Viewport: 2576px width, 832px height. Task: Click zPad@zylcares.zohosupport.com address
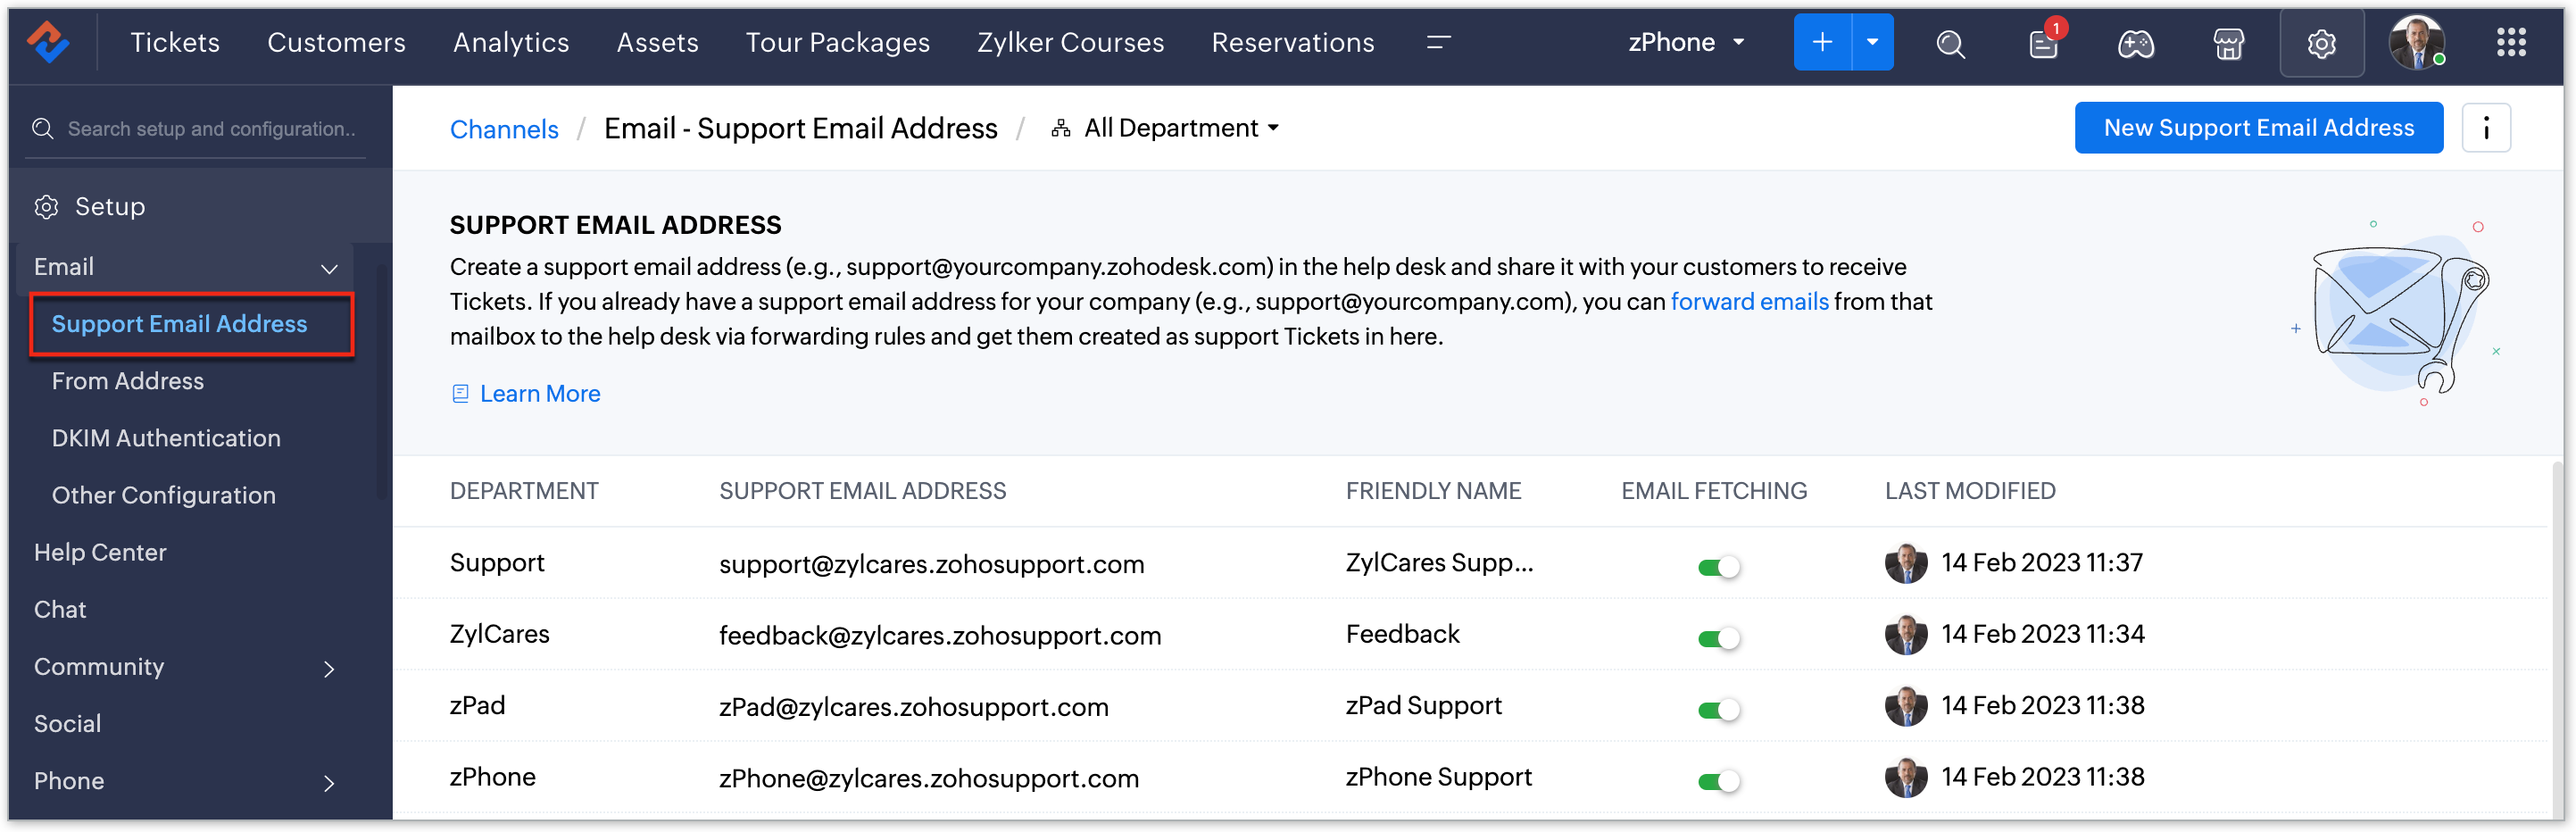pyautogui.click(x=914, y=707)
